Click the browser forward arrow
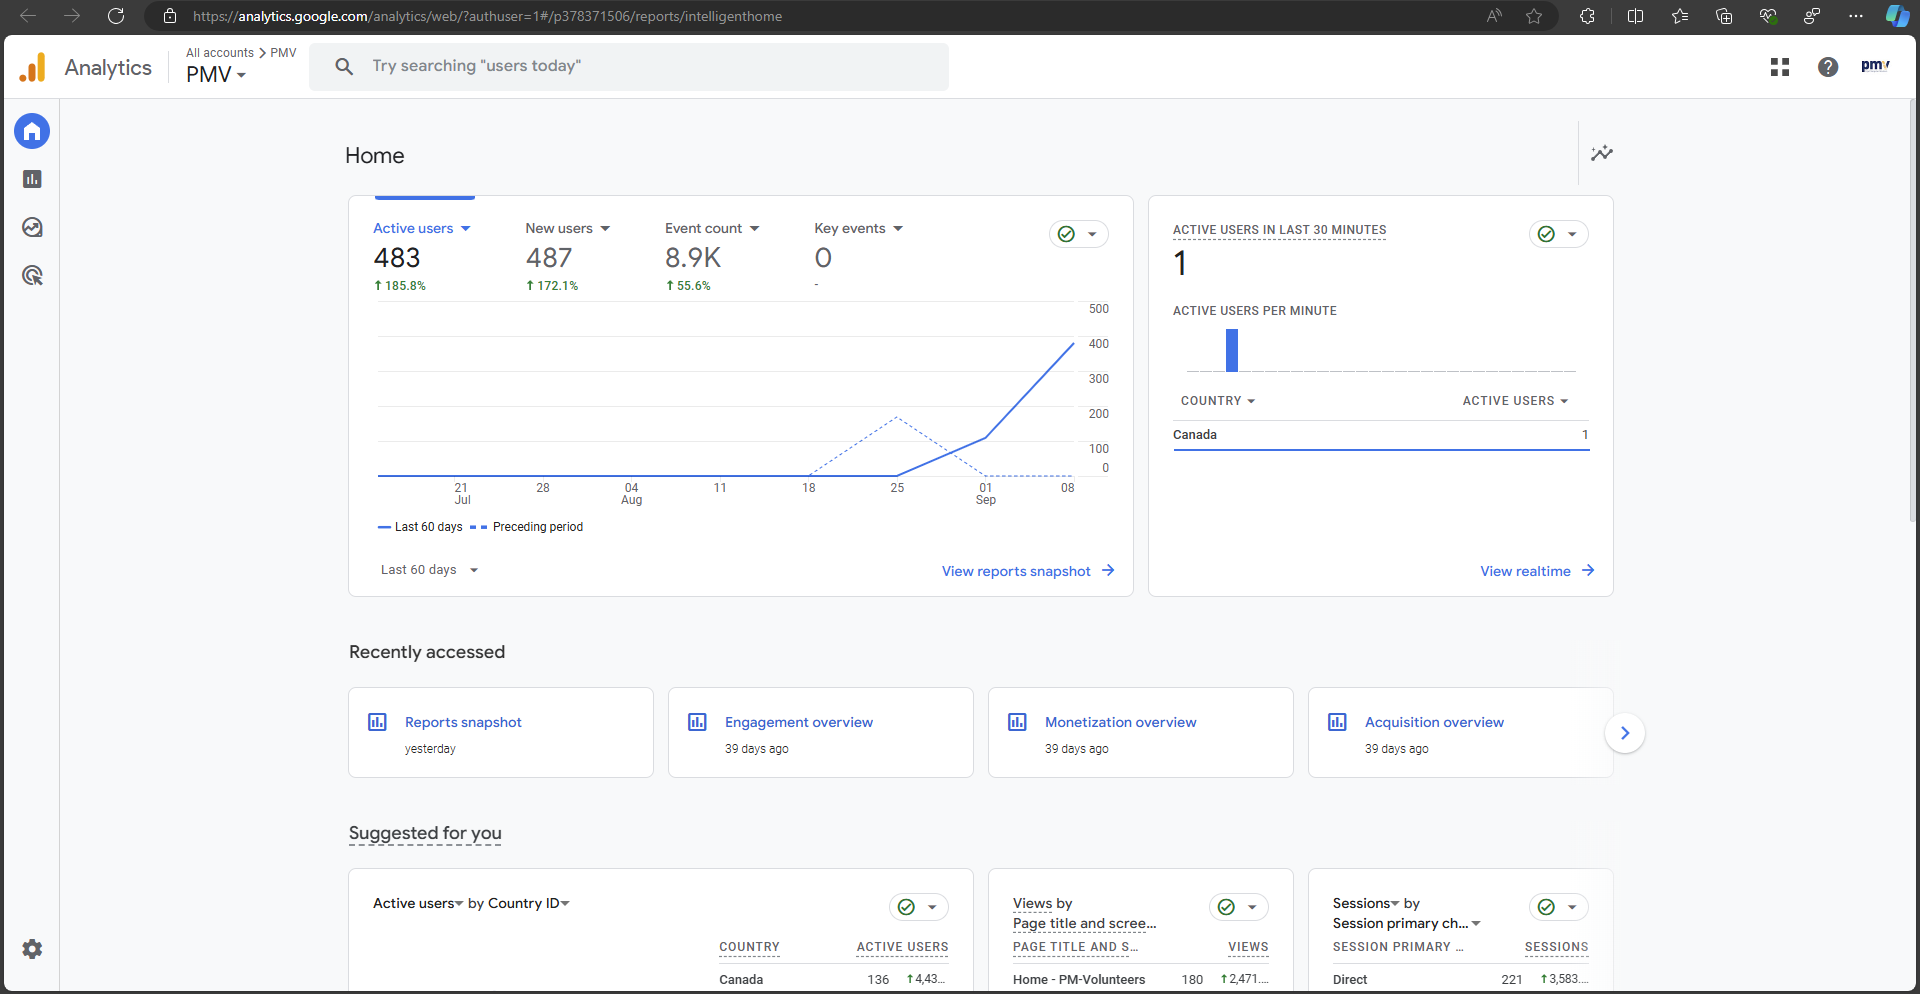The image size is (1920, 994). coord(72,16)
